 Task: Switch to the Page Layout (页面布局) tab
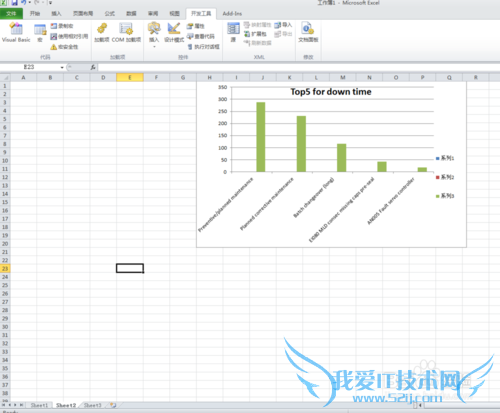(83, 14)
